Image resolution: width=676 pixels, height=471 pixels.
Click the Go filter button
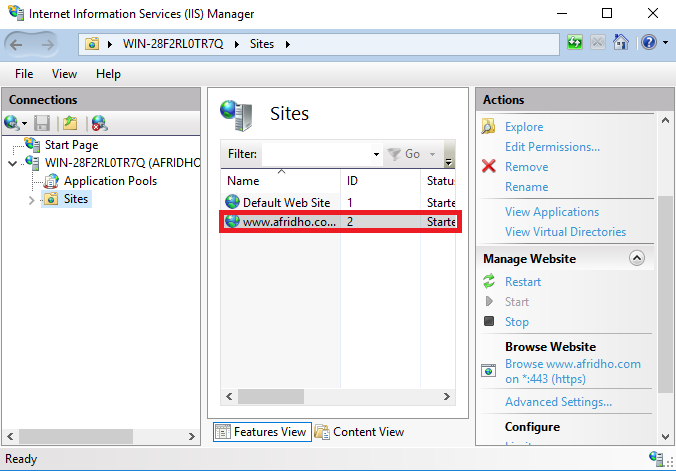pyautogui.click(x=404, y=154)
